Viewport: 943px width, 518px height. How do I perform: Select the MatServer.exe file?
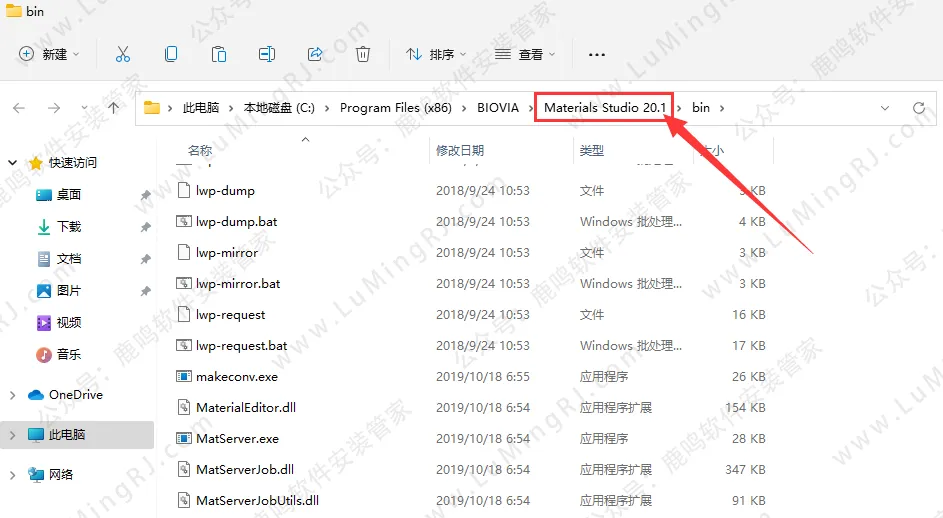coord(237,439)
